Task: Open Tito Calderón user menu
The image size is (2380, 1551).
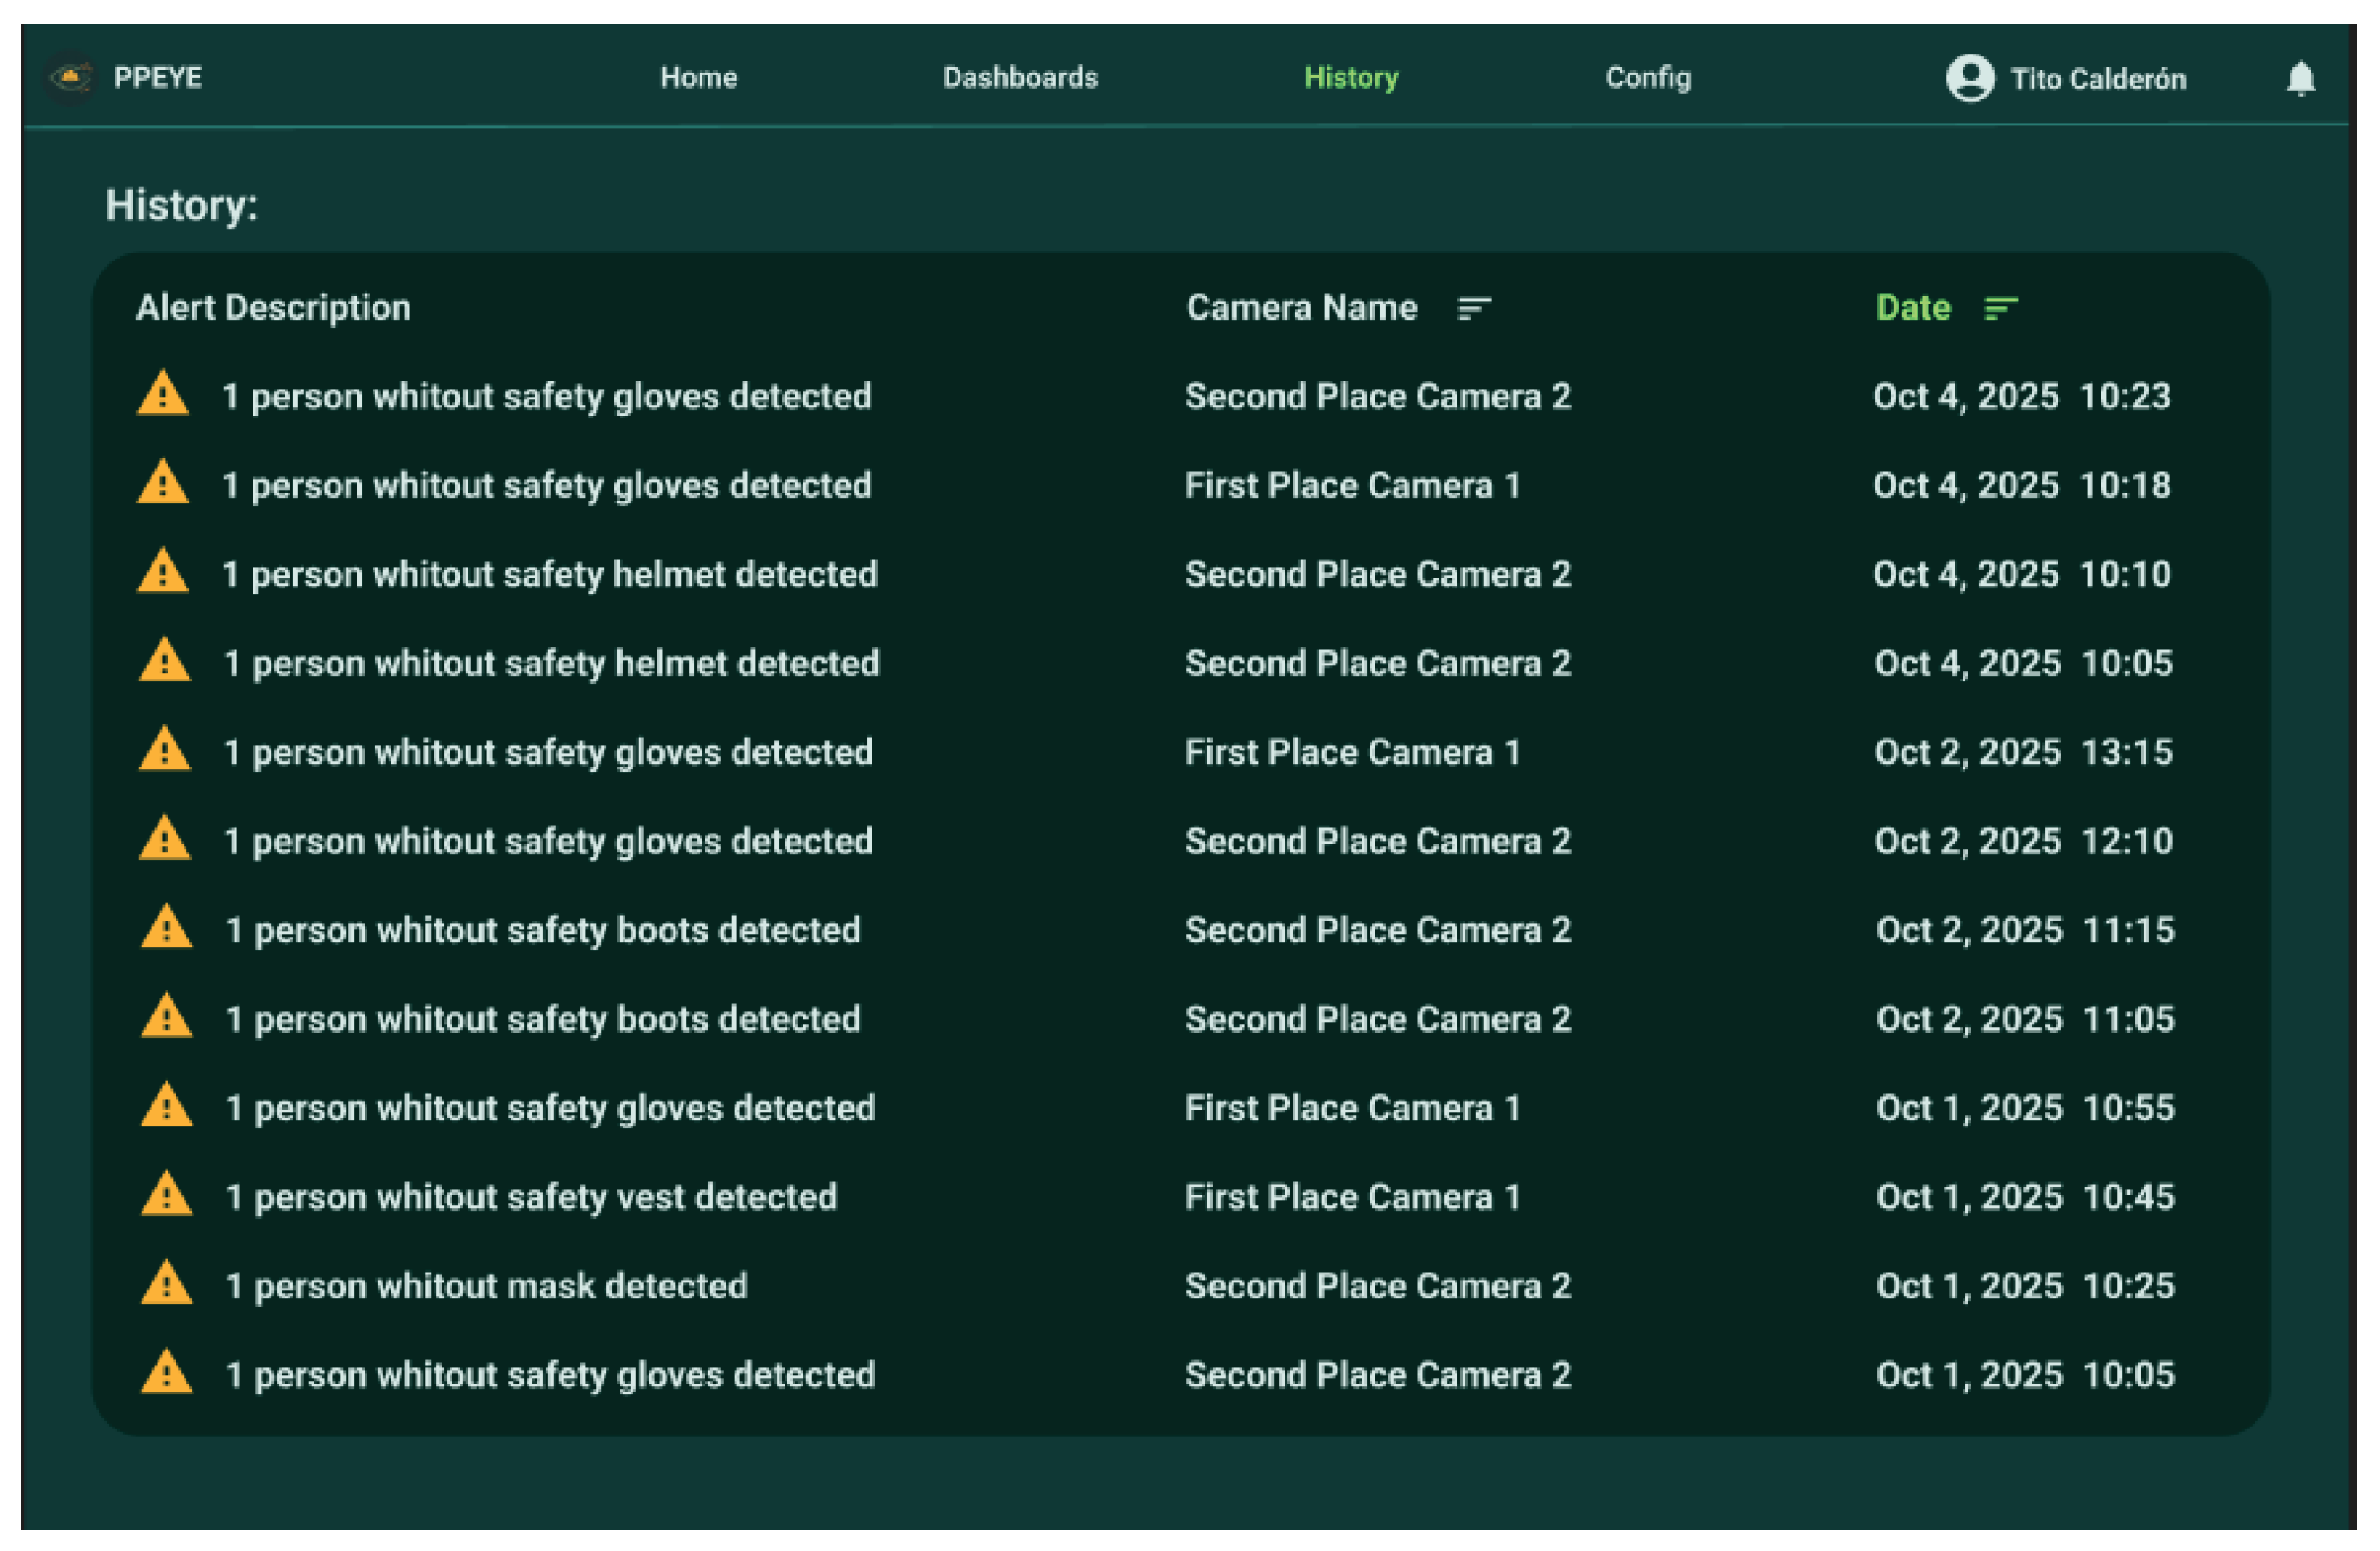Action: pyautogui.click(x=2097, y=79)
